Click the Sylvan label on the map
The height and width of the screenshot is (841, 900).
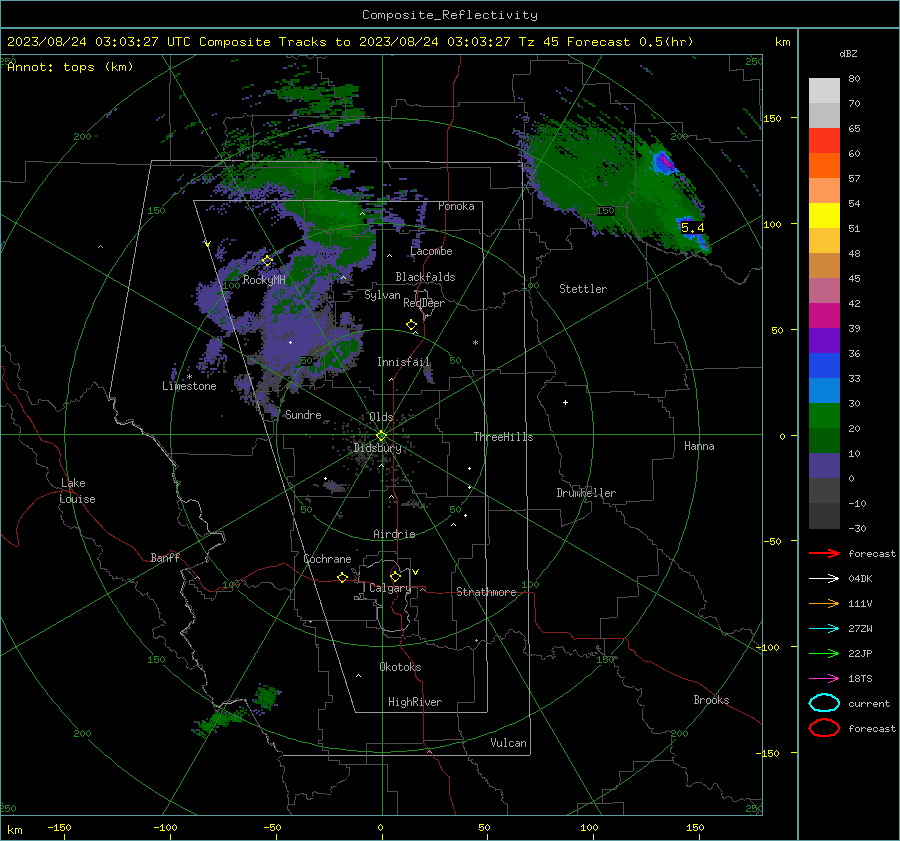382,295
